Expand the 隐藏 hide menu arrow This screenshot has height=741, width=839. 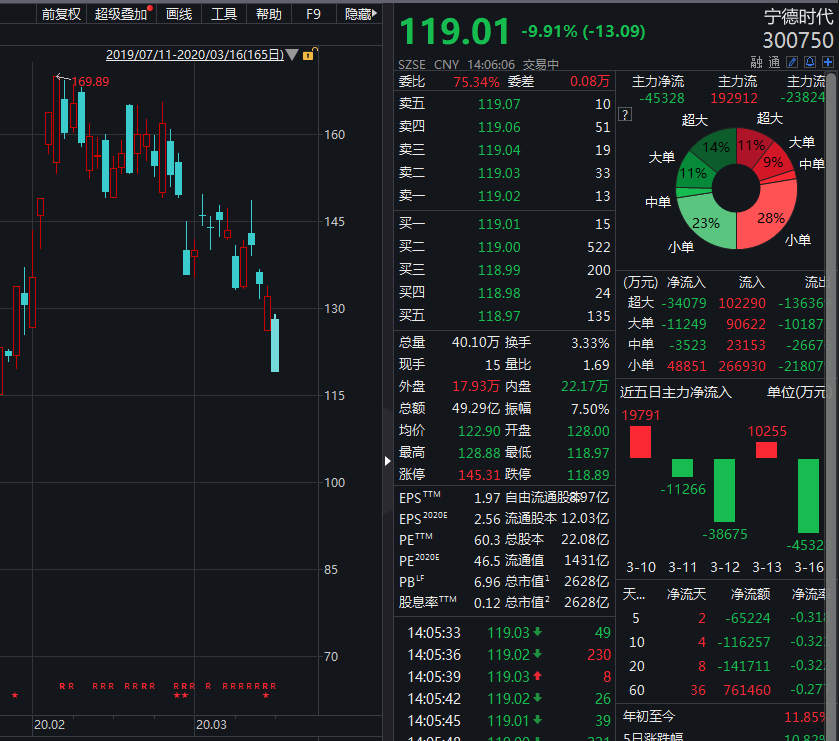pos(376,14)
